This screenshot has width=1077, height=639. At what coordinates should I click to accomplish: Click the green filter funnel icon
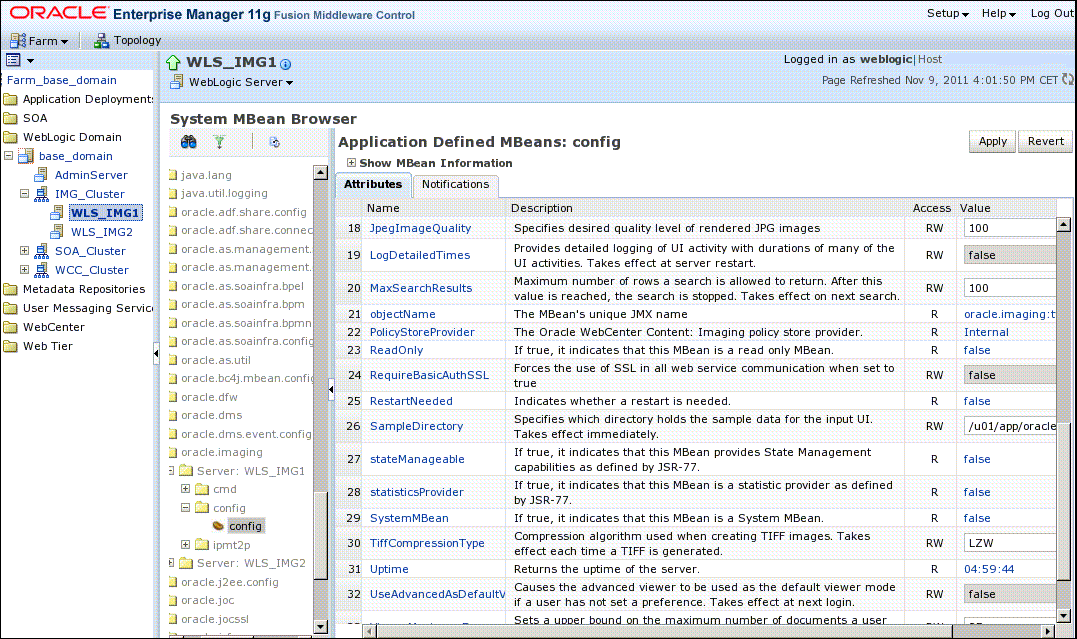point(219,143)
